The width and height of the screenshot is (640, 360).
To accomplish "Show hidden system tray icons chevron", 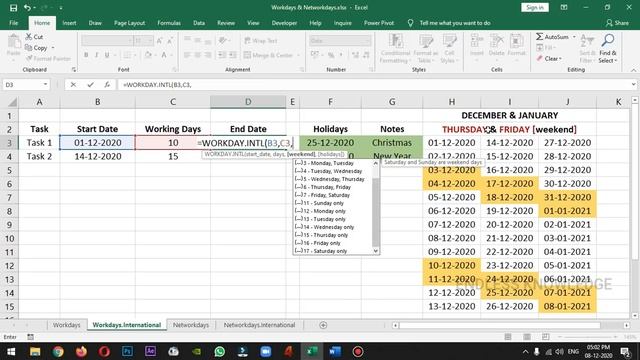I will click(525, 351).
